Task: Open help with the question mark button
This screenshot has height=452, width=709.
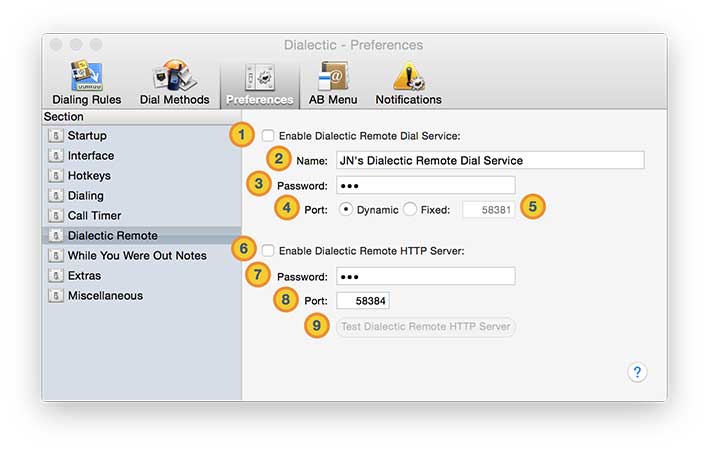Action: pos(637,372)
